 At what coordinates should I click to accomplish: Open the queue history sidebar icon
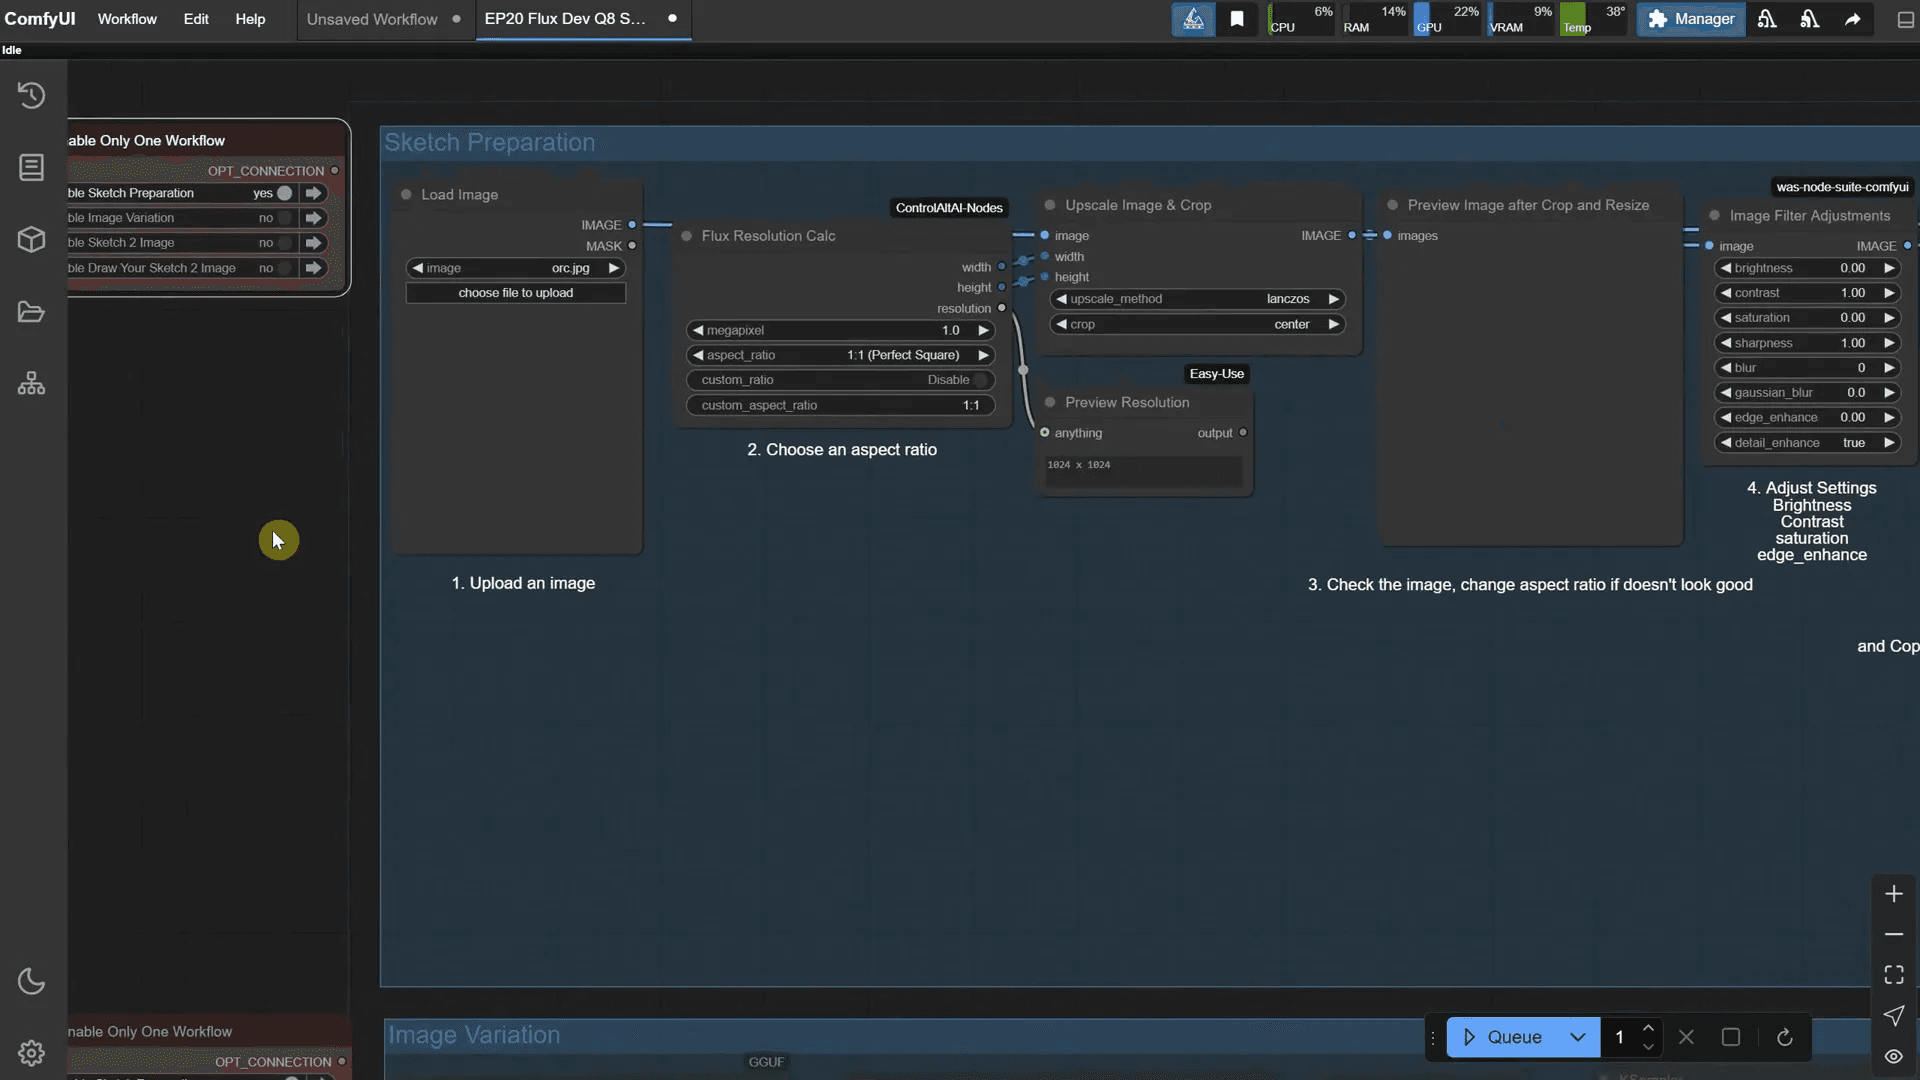32,95
